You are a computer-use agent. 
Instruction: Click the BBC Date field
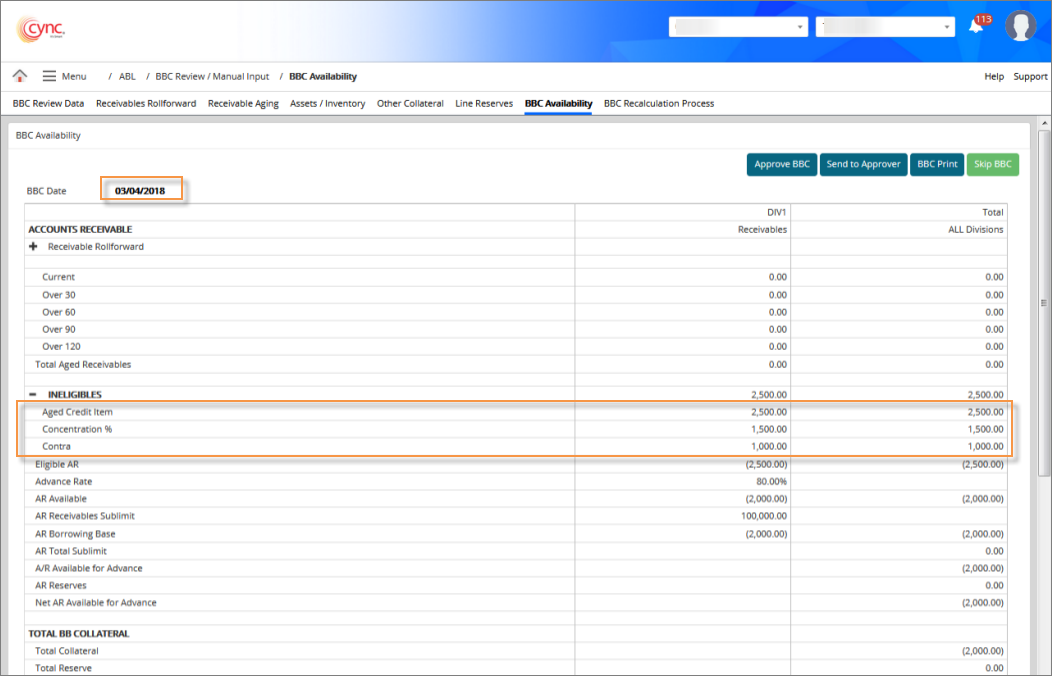point(140,190)
